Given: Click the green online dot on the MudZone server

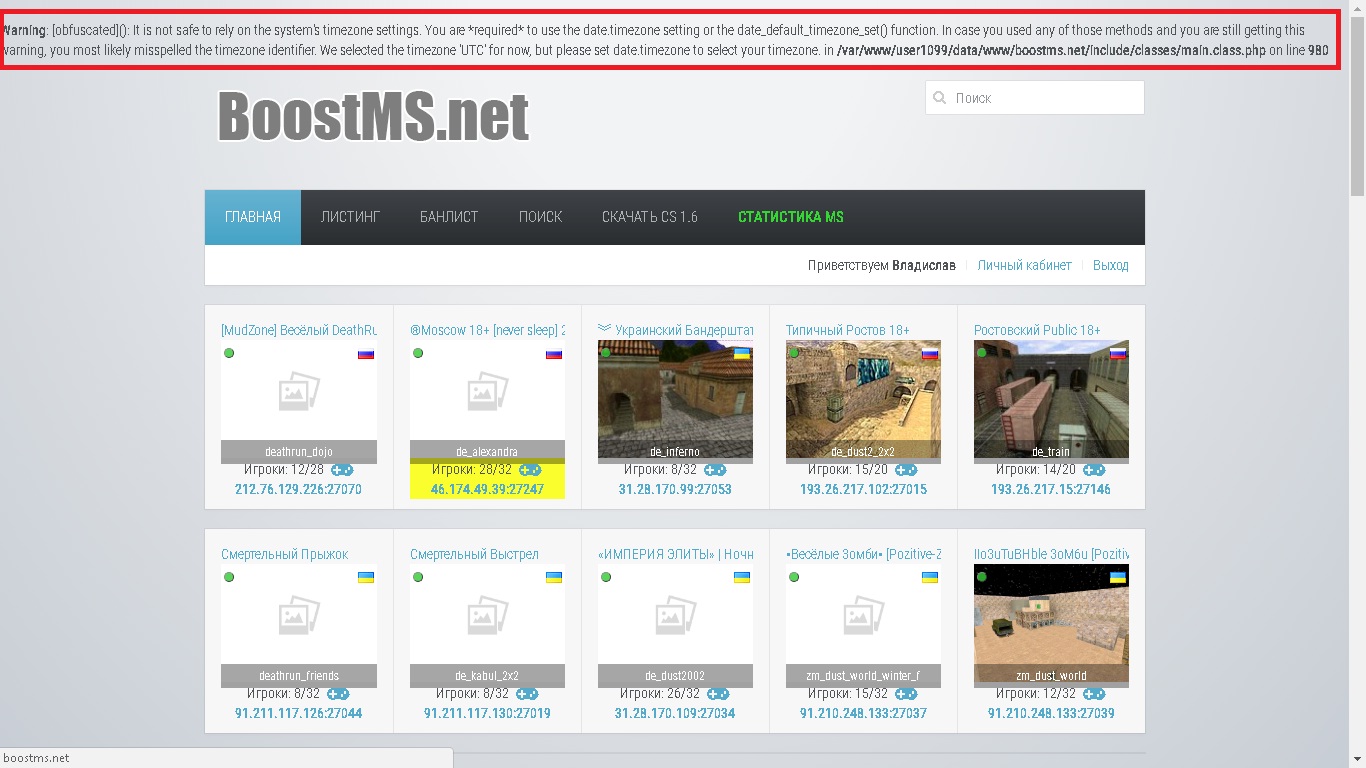Looking at the screenshot, I should [x=229, y=353].
